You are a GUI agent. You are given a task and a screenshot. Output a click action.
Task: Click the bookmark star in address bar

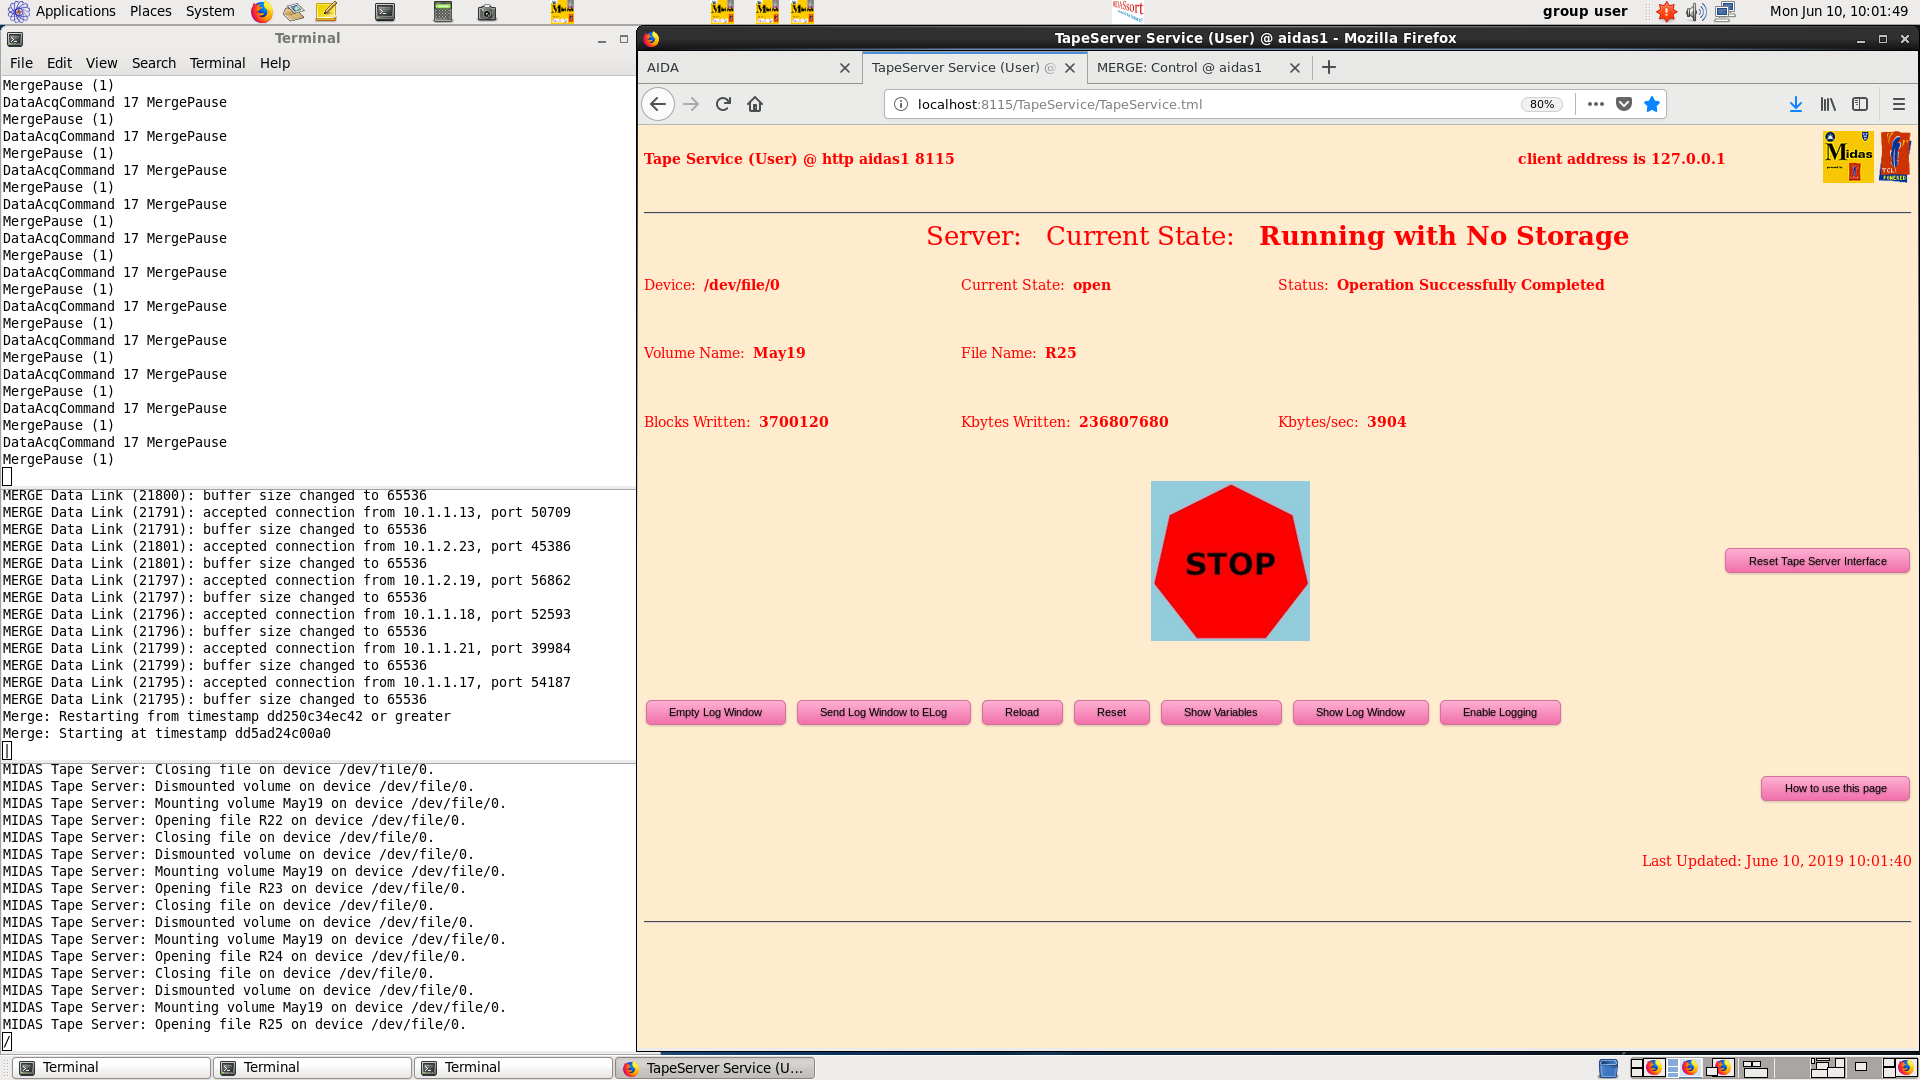point(1652,104)
